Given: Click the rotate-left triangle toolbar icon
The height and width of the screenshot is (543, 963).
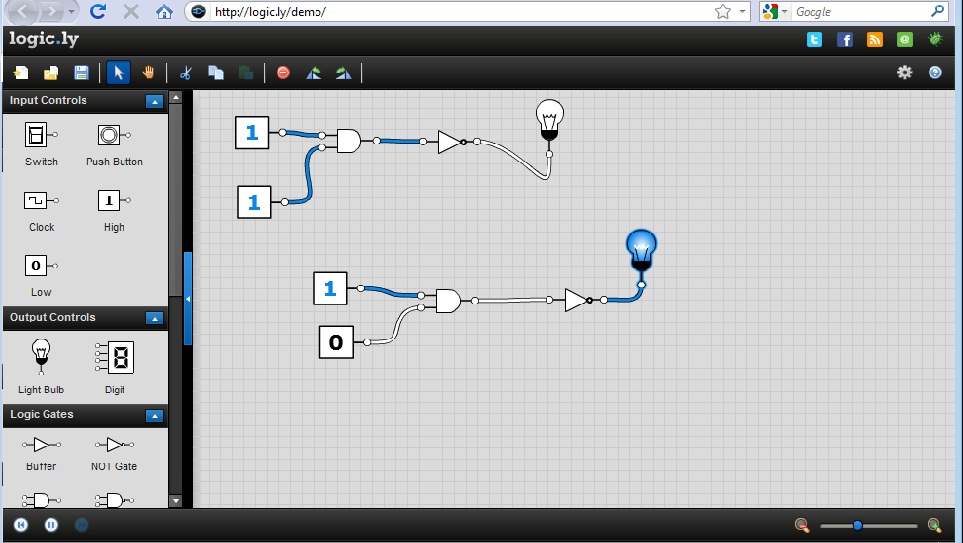Looking at the screenshot, I should 313,73.
